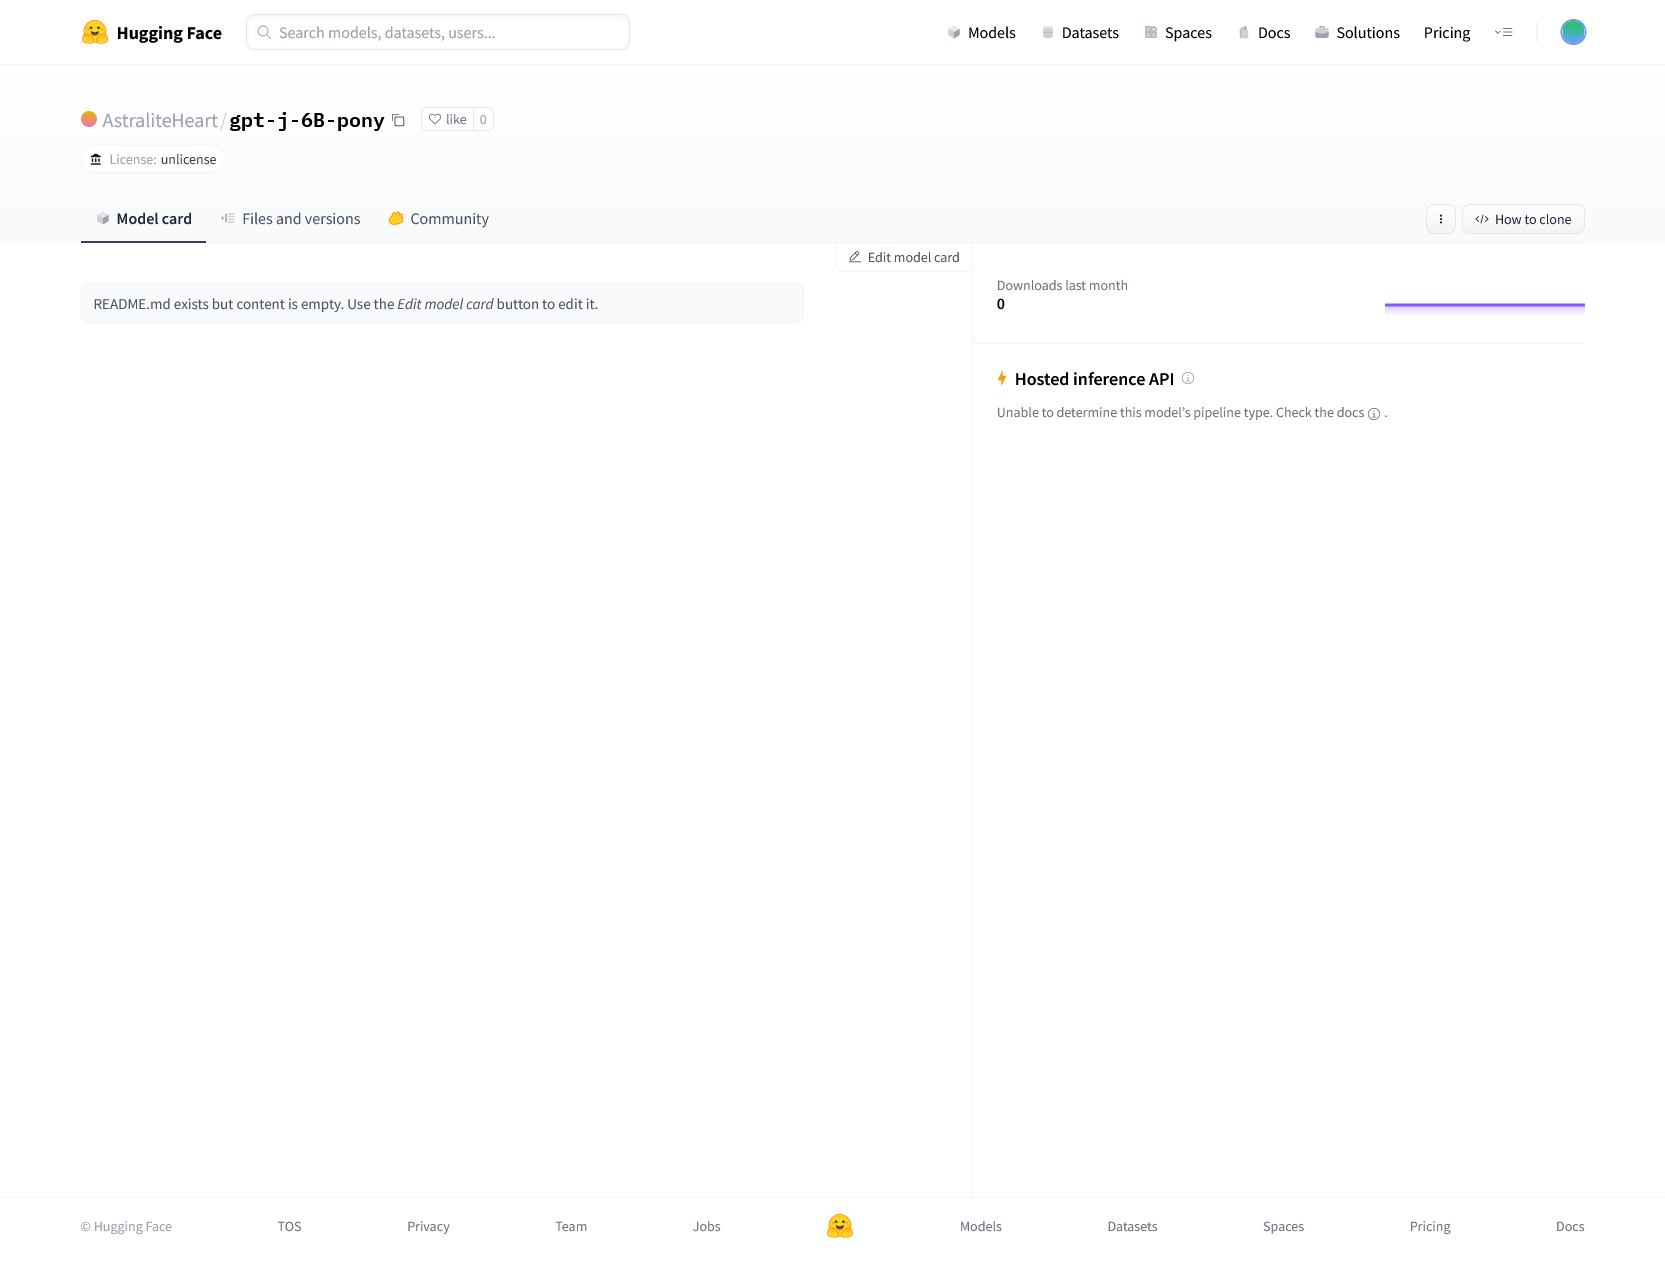1665x1261 pixels.
Task: Open Datasets link in footer
Action: click(x=1132, y=1226)
